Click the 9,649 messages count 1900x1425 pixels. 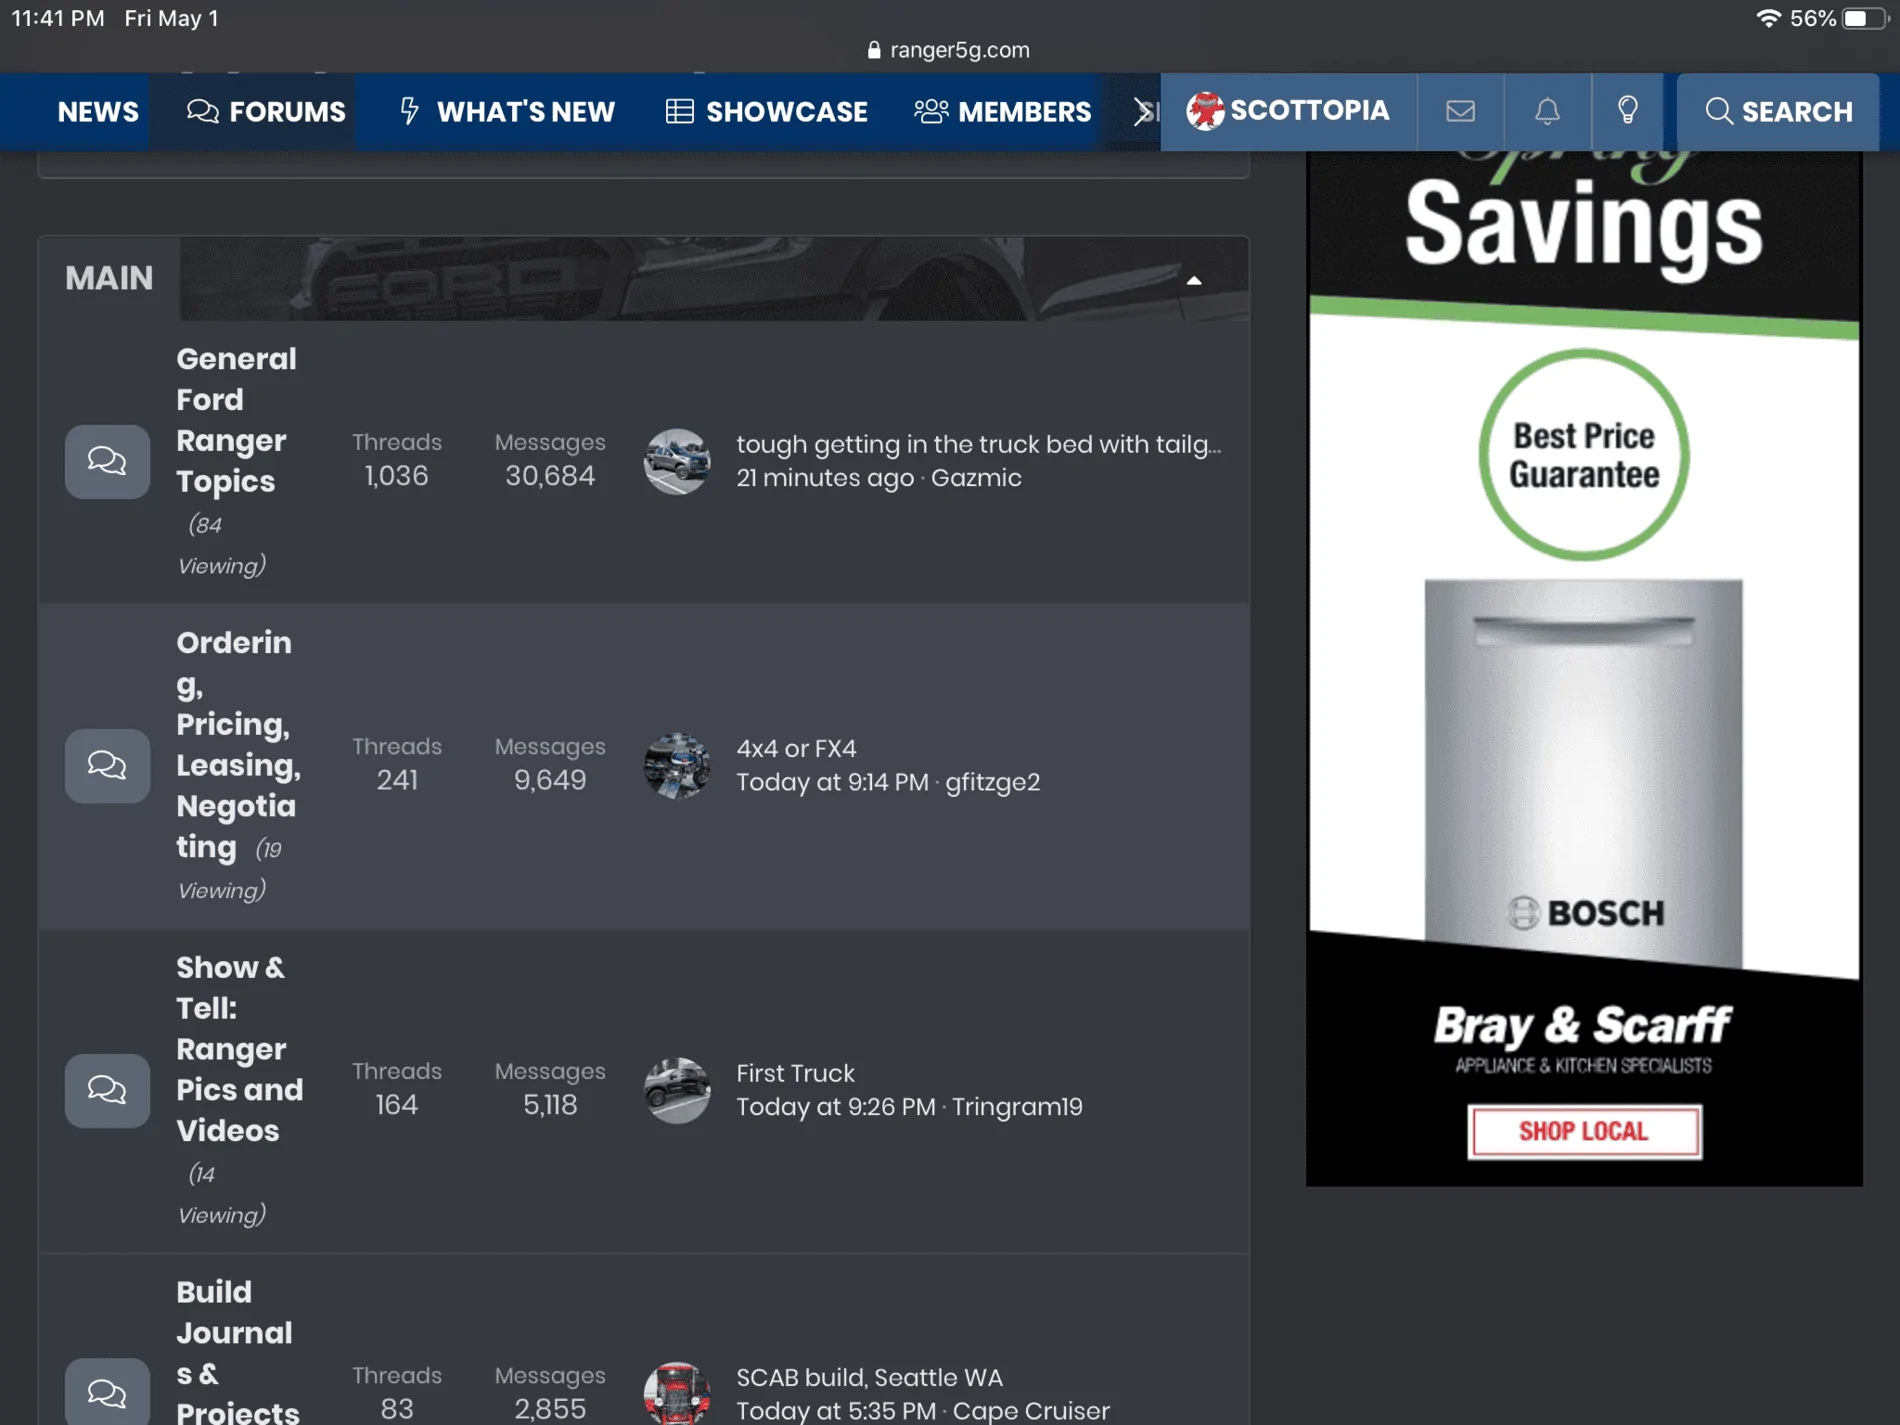(x=550, y=780)
